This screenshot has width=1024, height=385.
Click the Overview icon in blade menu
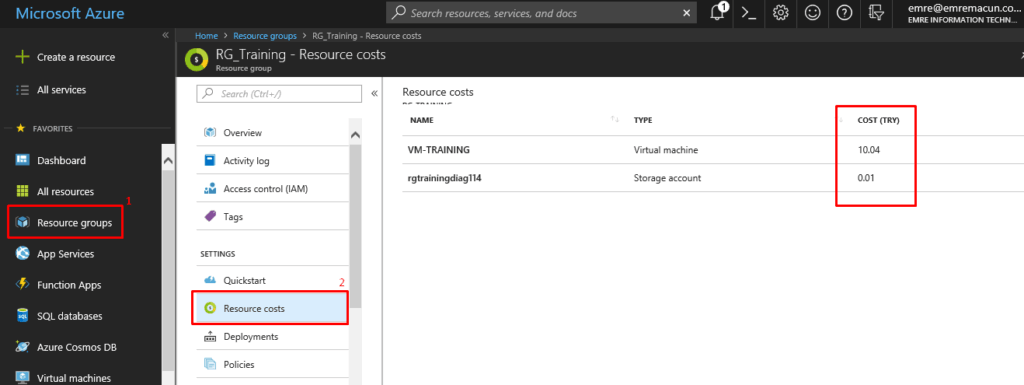210,132
